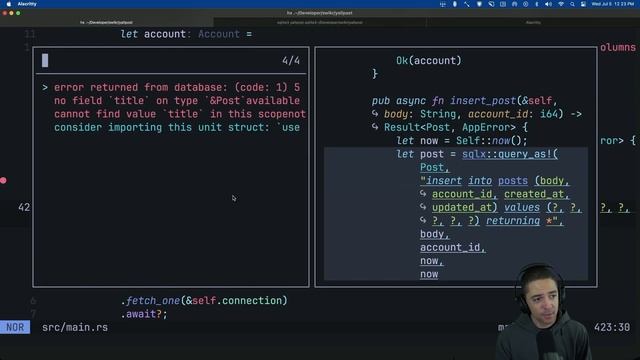Screen dimensions: 640x360
Task: Click 'insert_post' function name in preview
Action: coord(483,101)
